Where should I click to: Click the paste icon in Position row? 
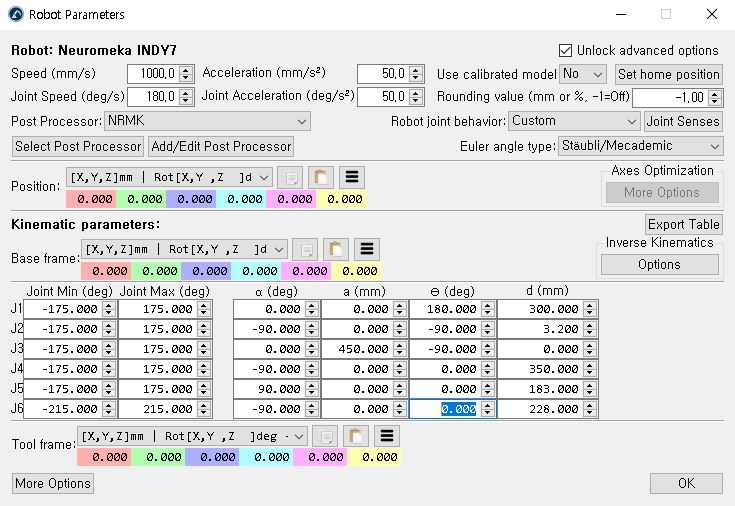[321, 177]
